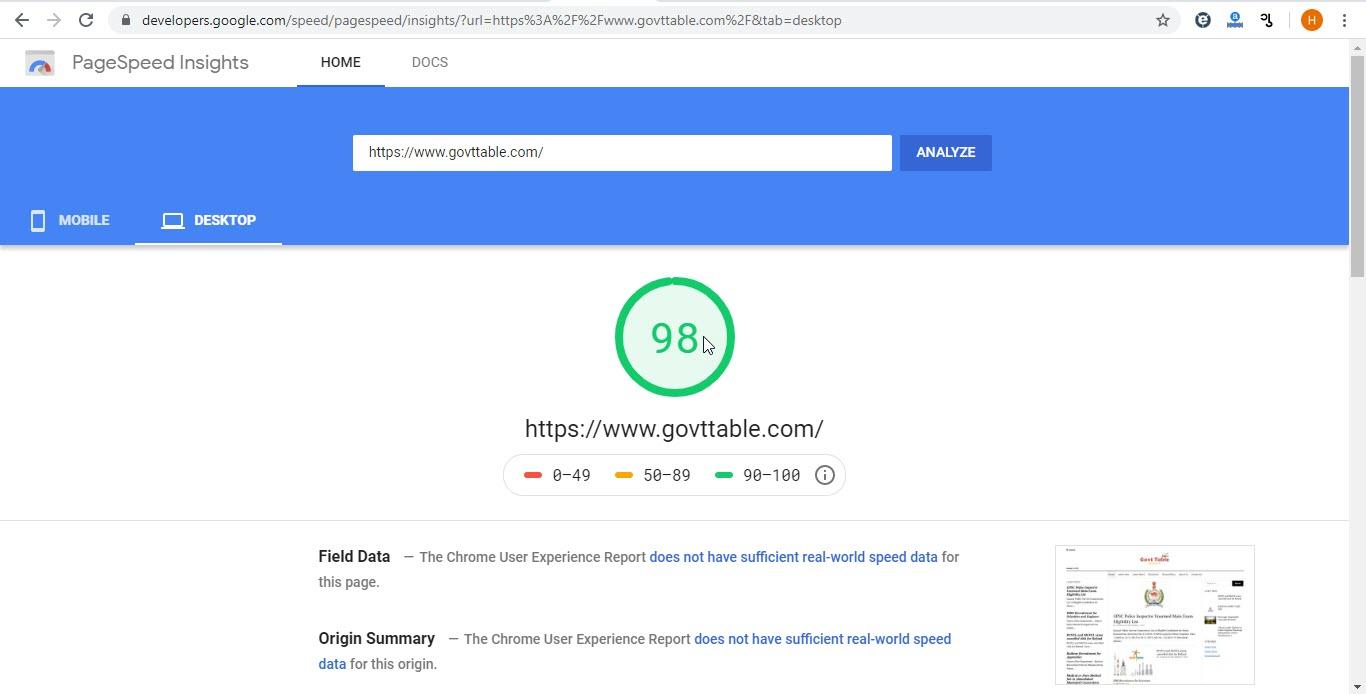The height and width of the screenshot is (694, 1366).
Task: Click the blue letter-a extension icon
Action: 1235,19
